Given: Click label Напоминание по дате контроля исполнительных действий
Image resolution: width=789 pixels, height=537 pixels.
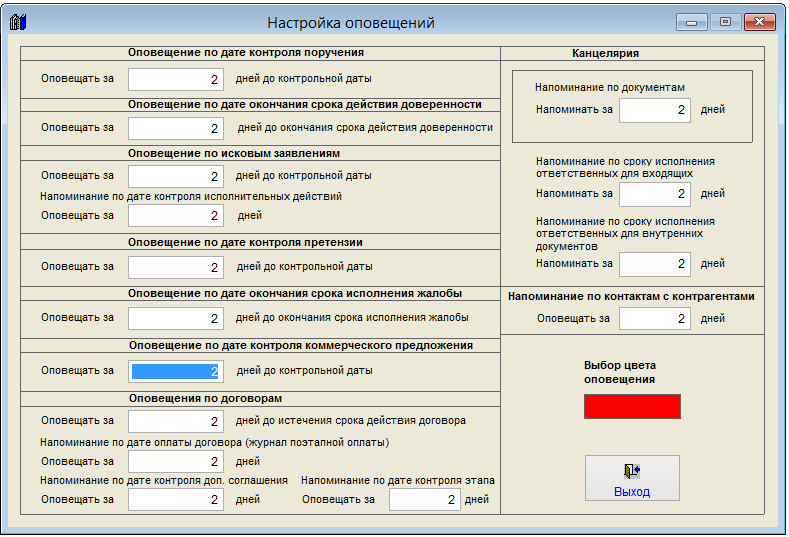Looking at the screenshot, I should coord(191,196).
